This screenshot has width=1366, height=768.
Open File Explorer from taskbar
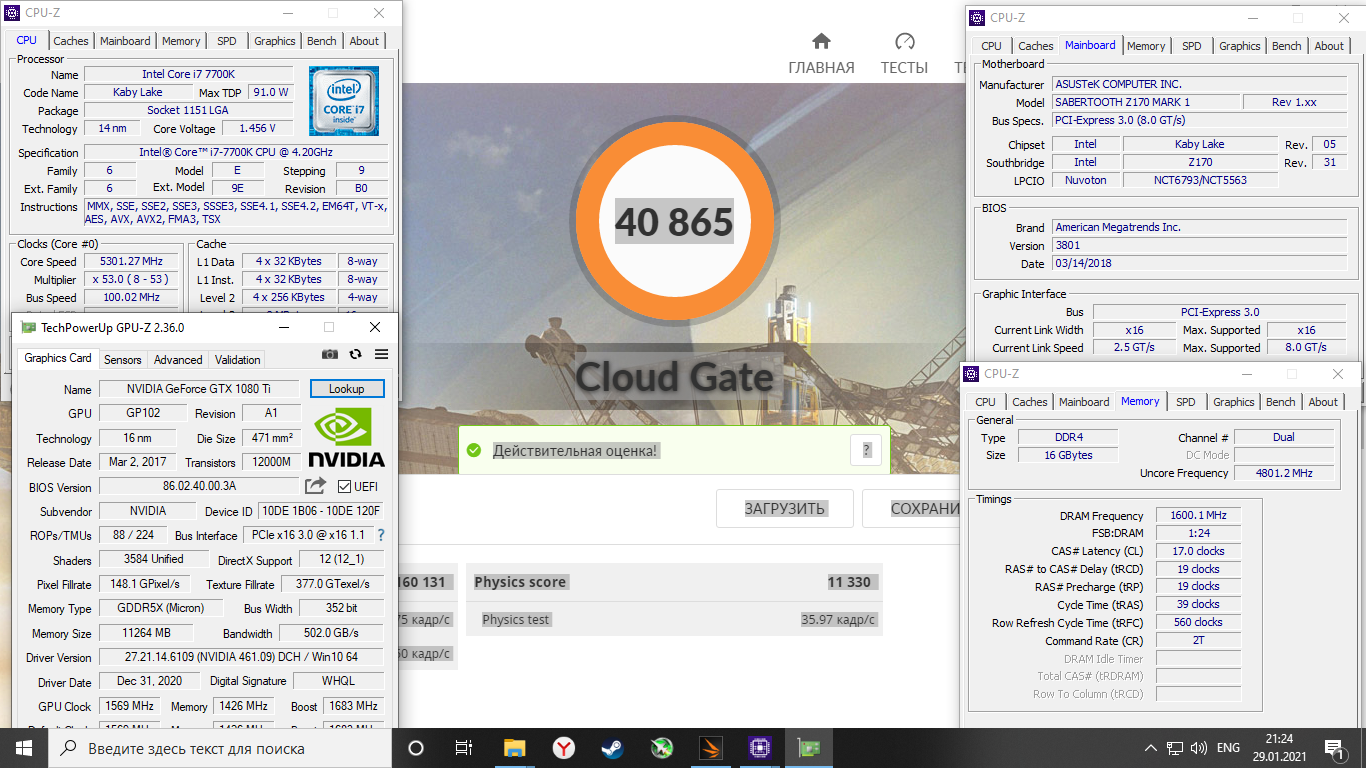coord(514,748)
